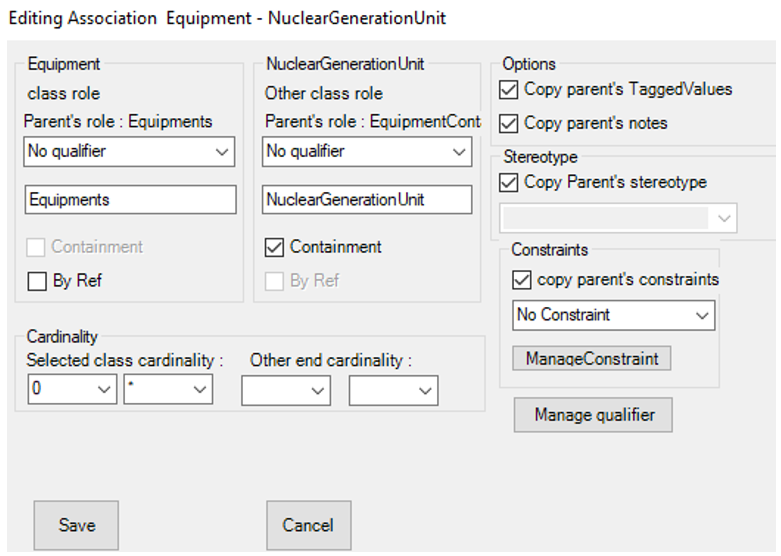
Task: Click Parent's role : EquipmentCont label
Action: point(373,122)
